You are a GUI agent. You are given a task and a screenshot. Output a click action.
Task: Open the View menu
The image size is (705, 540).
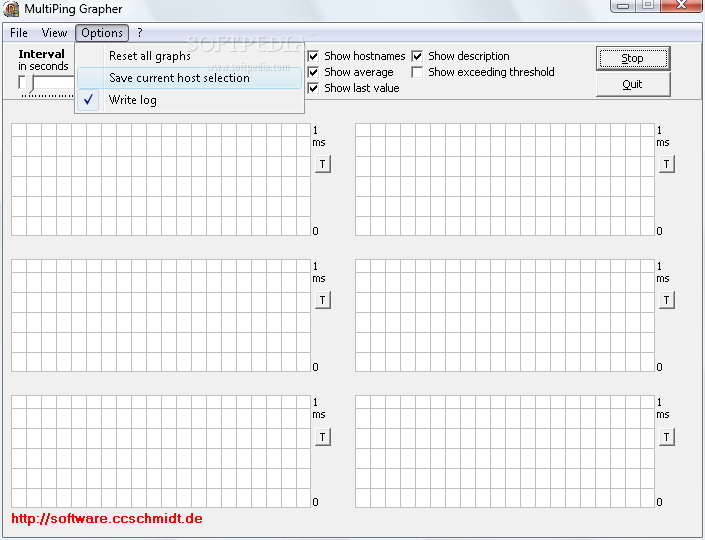pyautogui.click(x=54, y=33)
